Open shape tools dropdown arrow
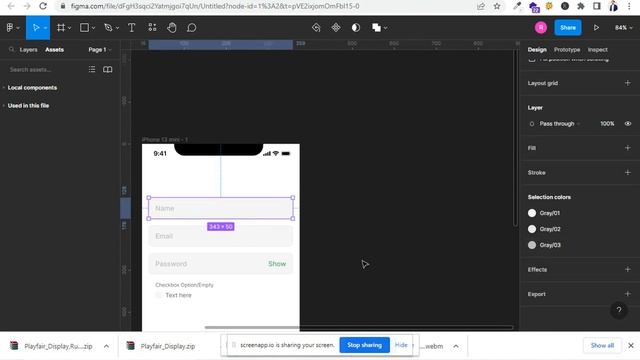 pyautogui.click(x=93, y=28)
